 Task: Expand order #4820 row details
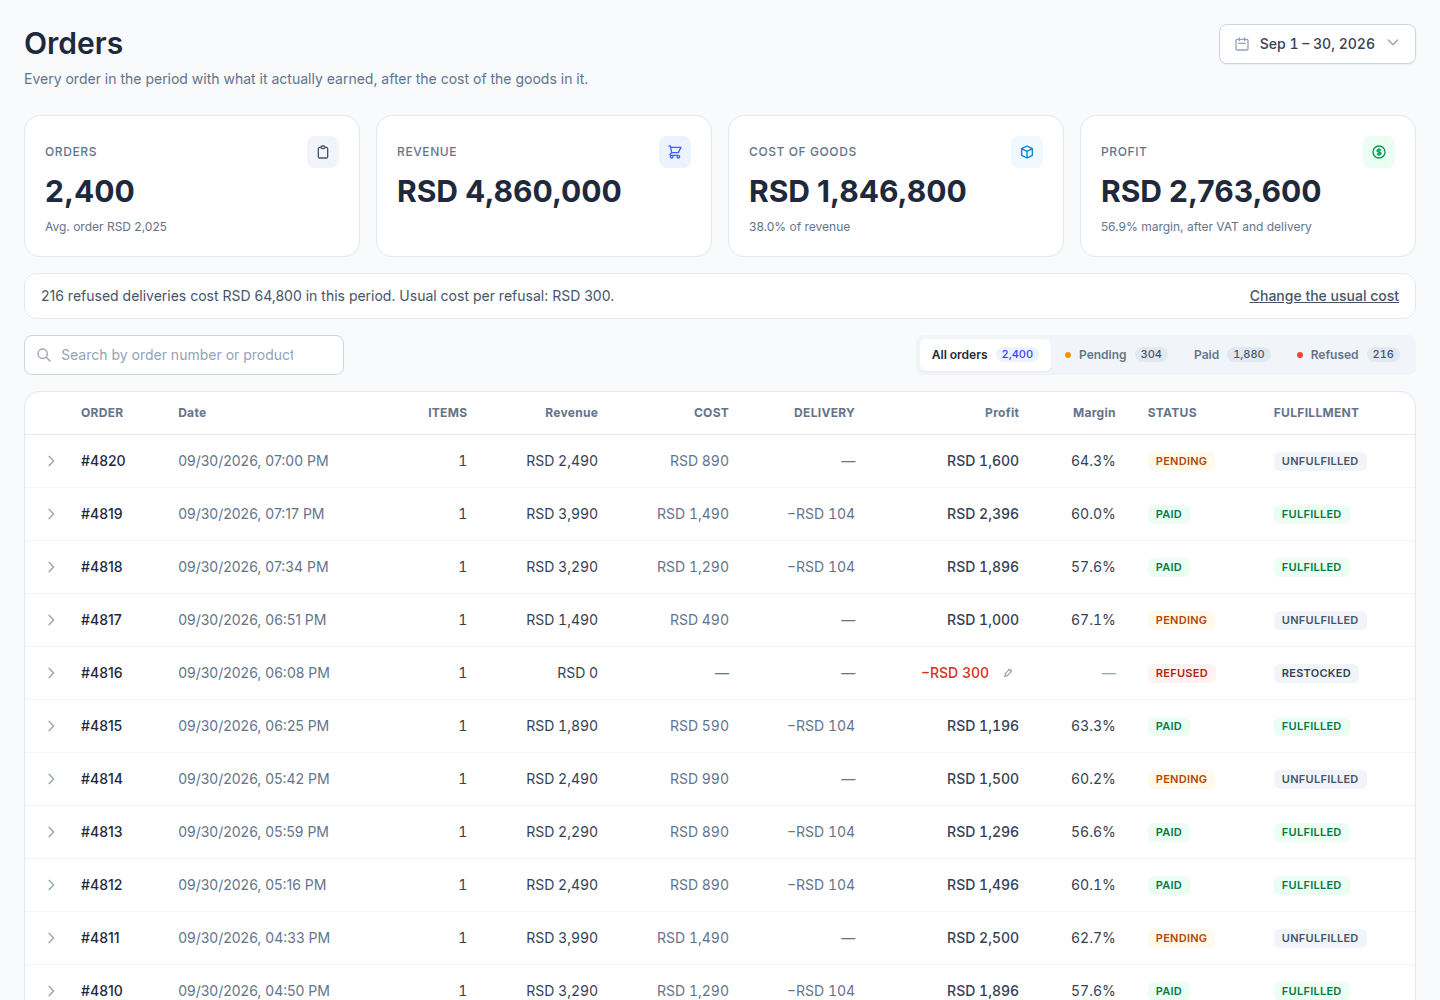pyautogui.click(x=51, y=461)
